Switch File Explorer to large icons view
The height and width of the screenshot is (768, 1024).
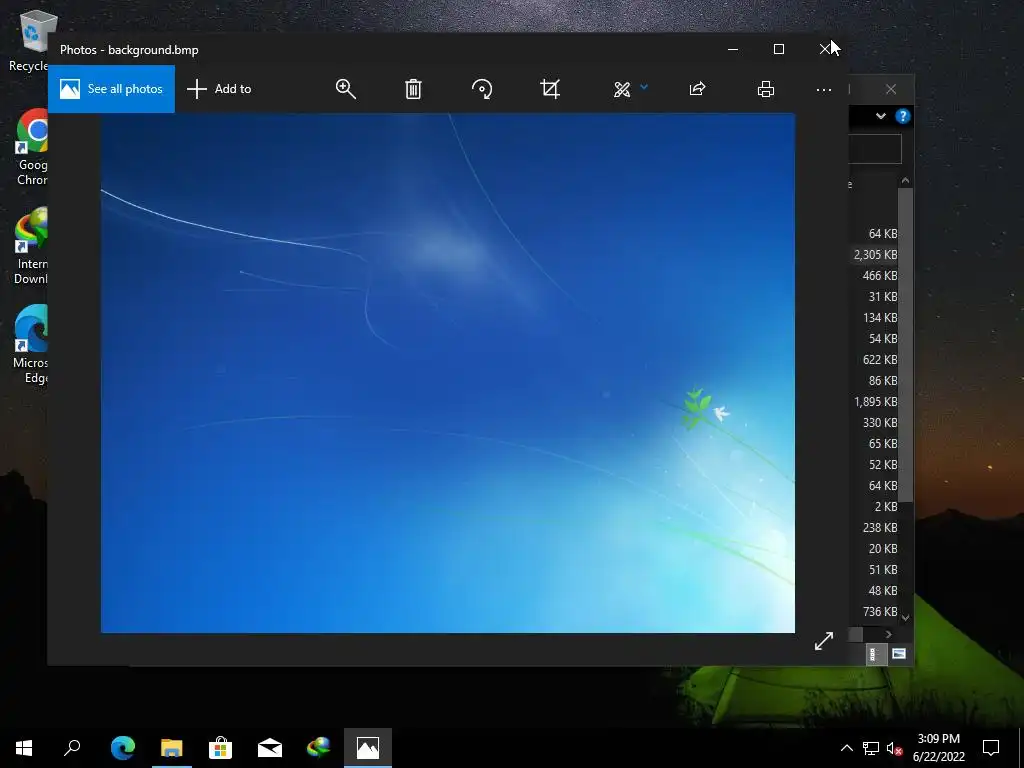899,654
